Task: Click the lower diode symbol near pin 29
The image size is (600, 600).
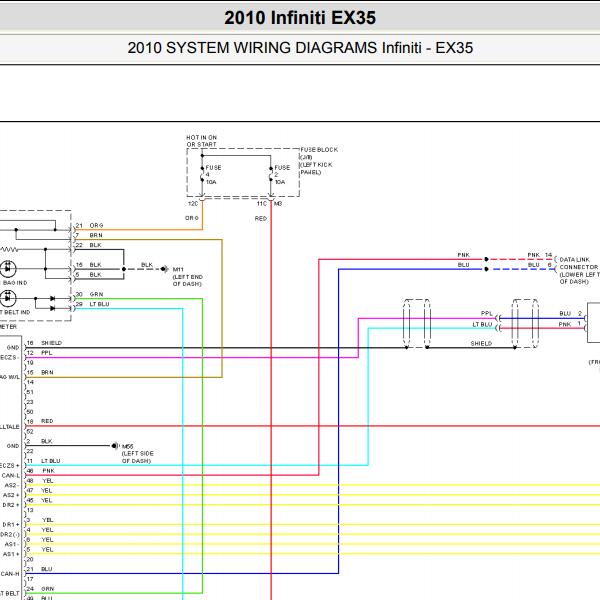Action: (x=52, y=308)
